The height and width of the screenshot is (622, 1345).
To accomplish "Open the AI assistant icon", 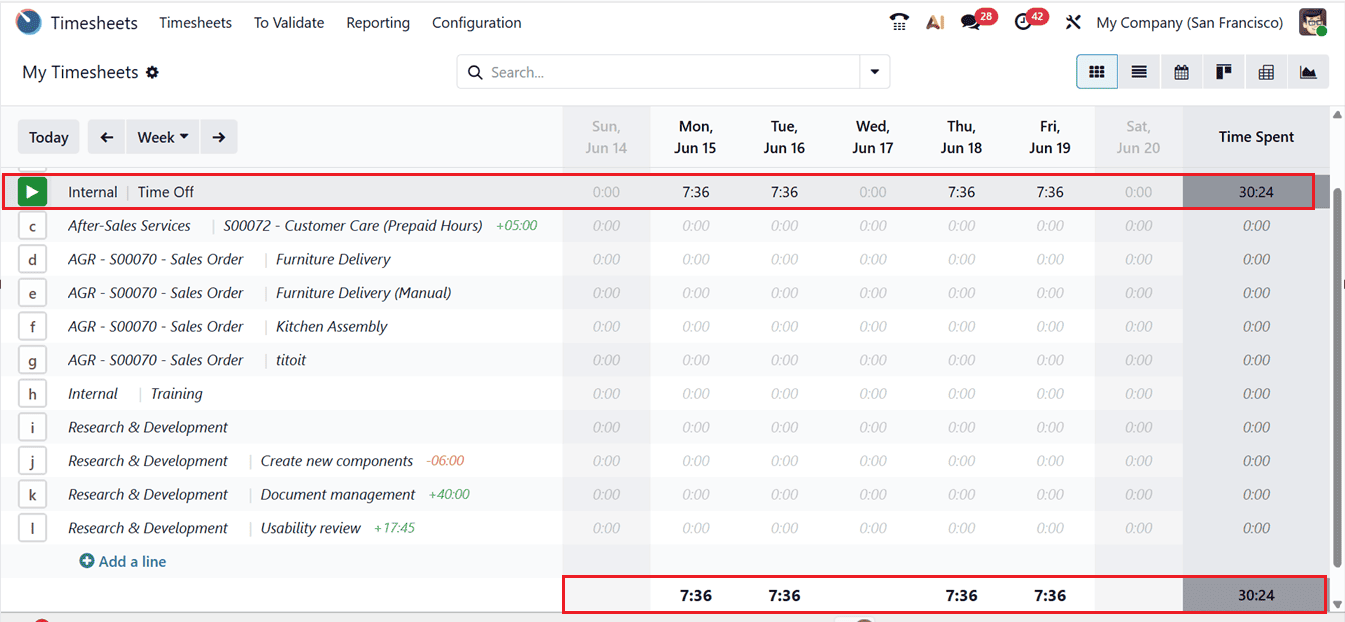I will tap(935, 22).
